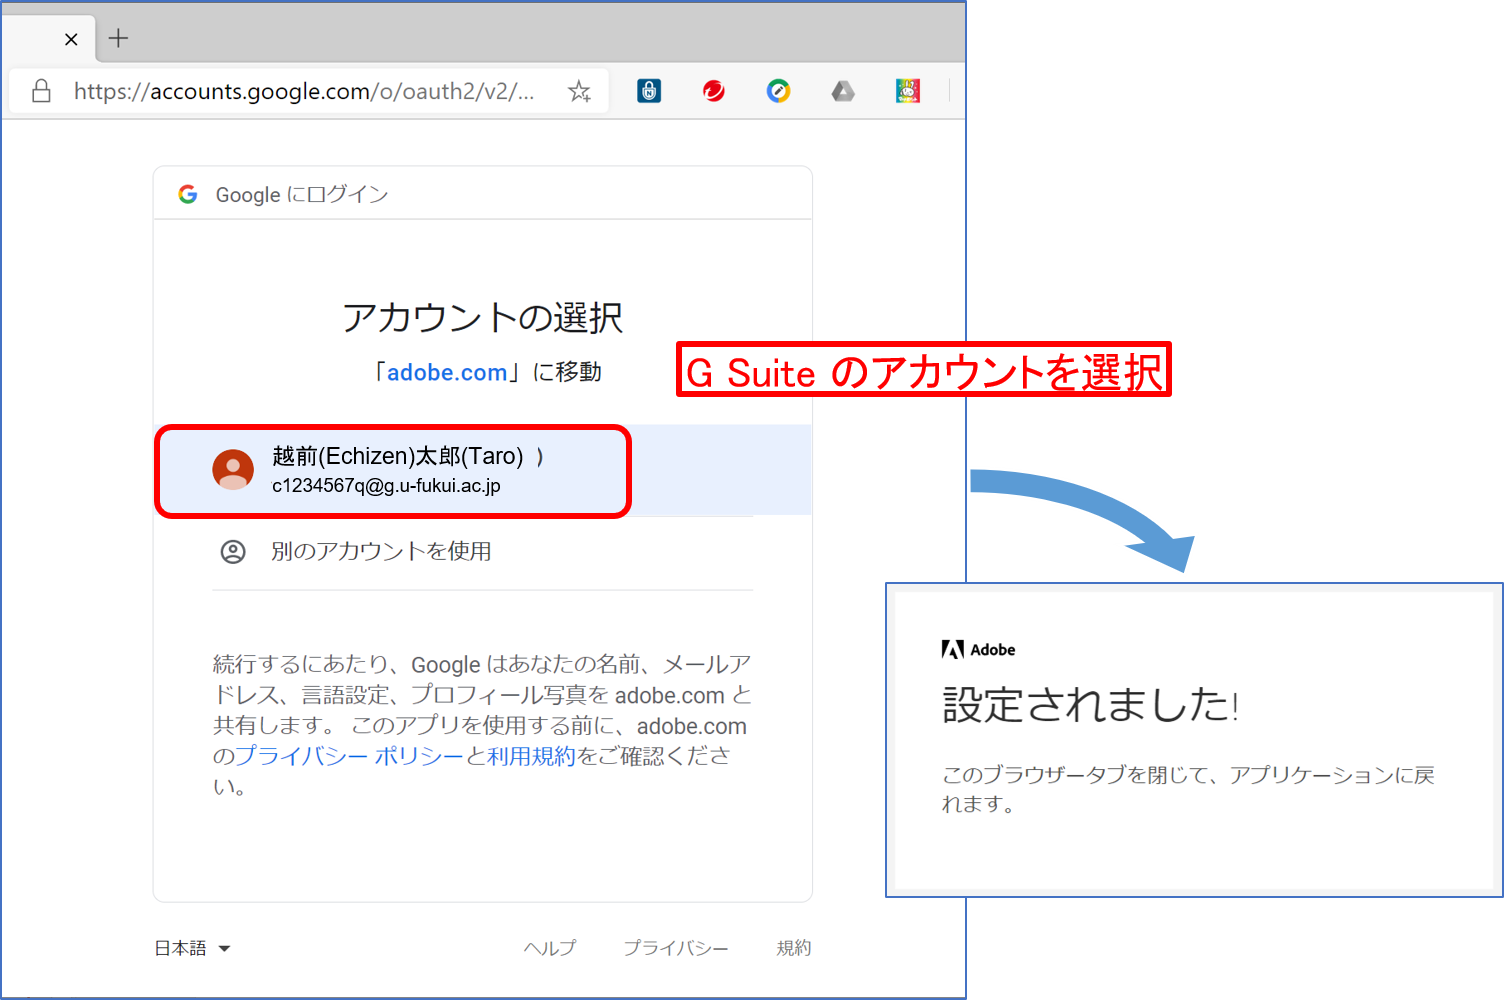Open the Google Drive extension icon
Screen dimensions: 1504x1000
tap(843, 91)
